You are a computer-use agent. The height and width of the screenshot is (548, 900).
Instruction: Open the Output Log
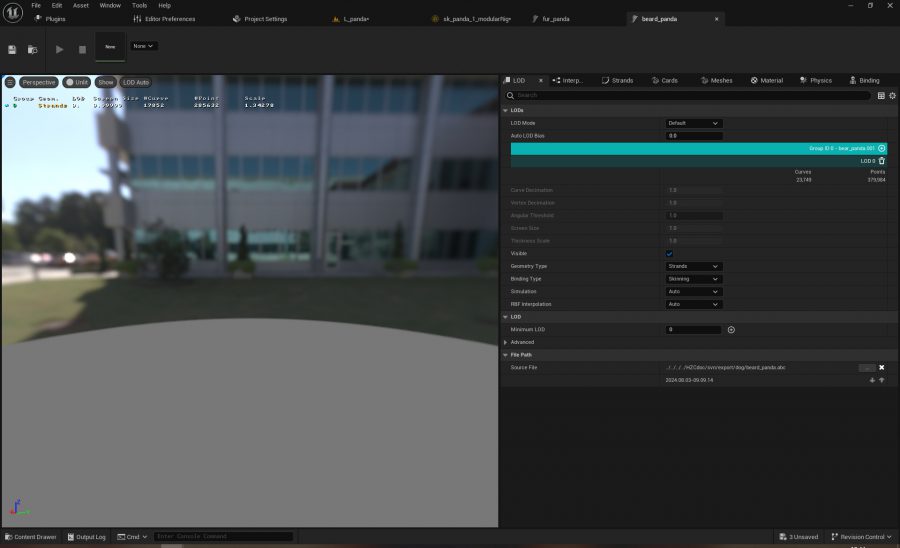click(87, 537)
